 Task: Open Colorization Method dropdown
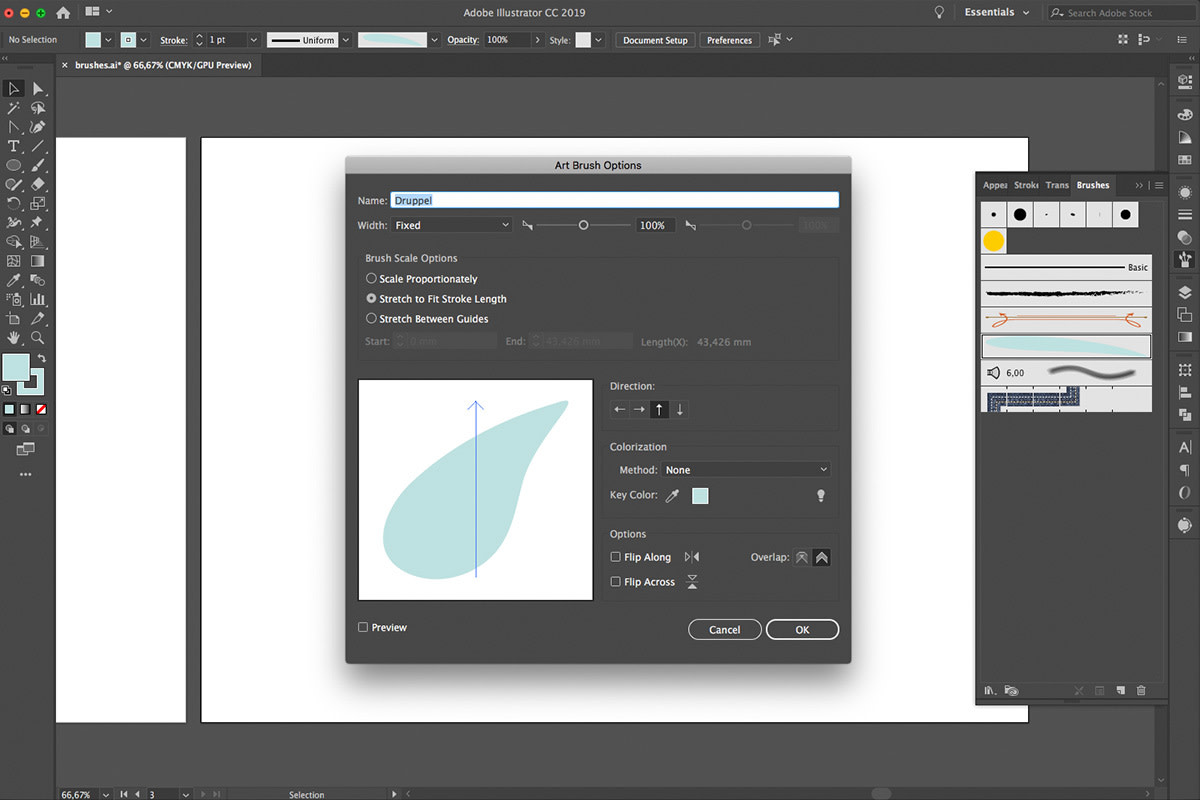point(747,470)
